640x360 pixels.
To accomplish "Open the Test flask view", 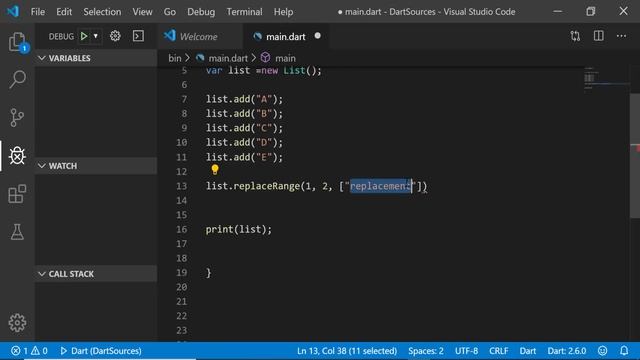I will 17,232.
